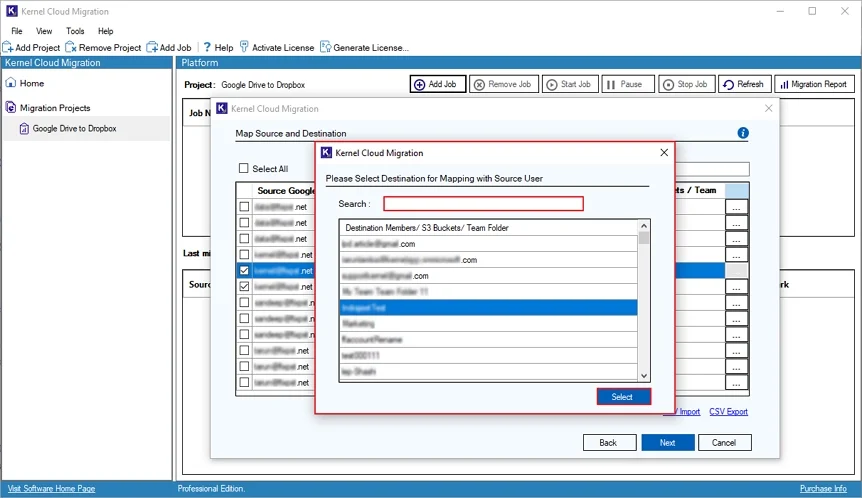This screenshot has width=862, height=498.
Task: Click the destination list scroll down arrow
Action: pos(644,376)
